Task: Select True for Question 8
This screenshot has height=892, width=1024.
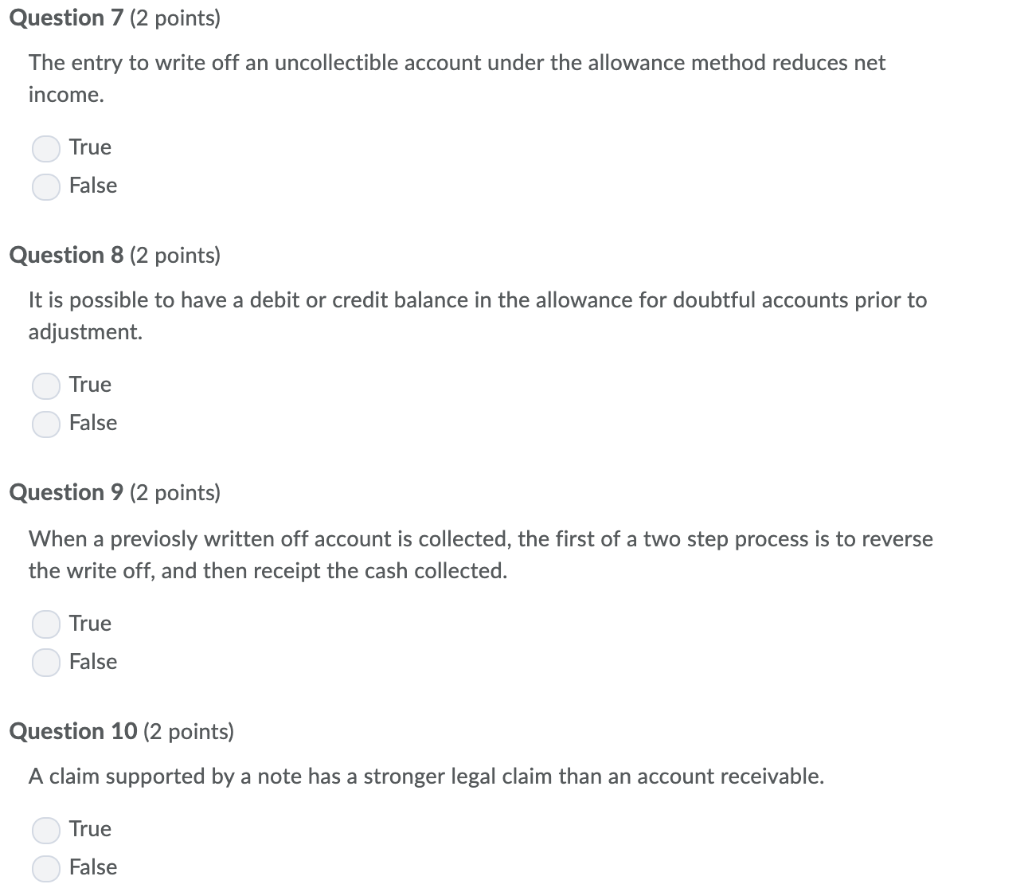Action: (x=45, y=385)
